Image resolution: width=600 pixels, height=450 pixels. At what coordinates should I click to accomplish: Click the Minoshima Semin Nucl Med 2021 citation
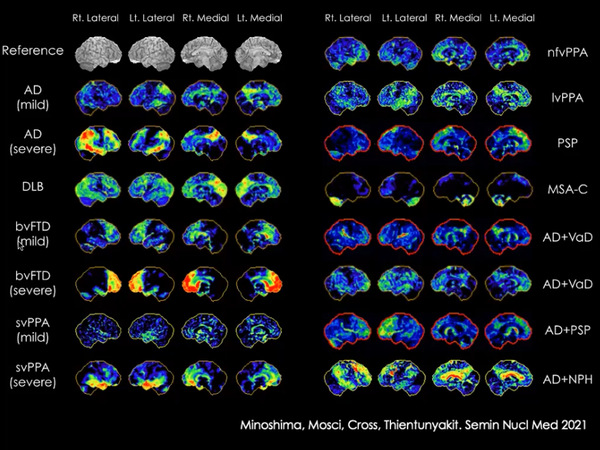pos(413,425)
